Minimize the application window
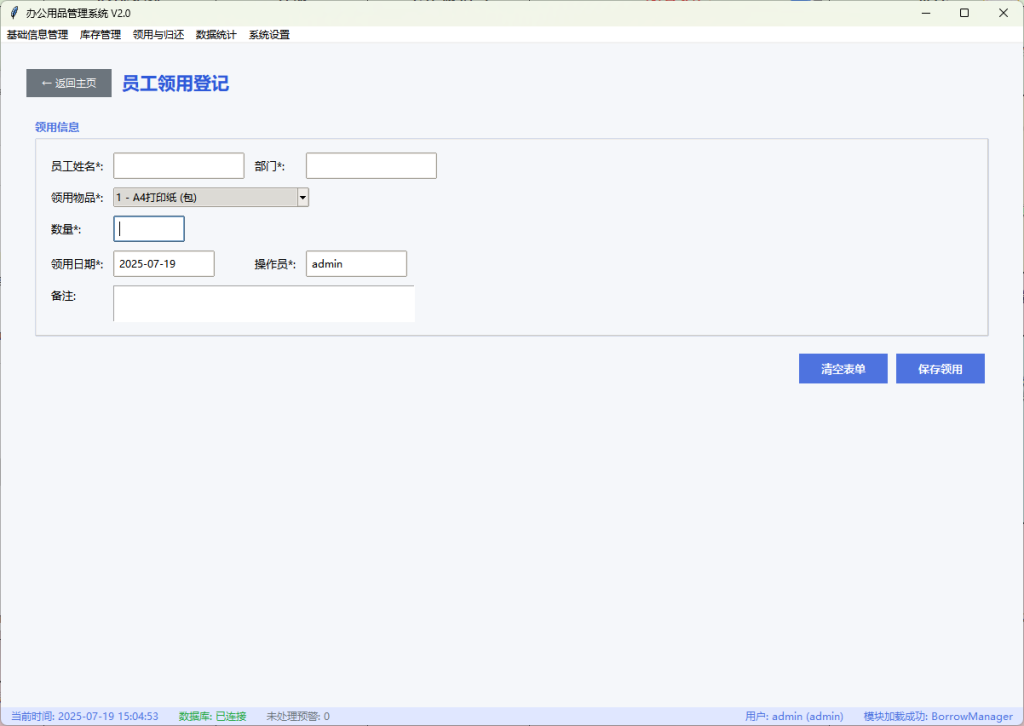 [x=918, y=13]
